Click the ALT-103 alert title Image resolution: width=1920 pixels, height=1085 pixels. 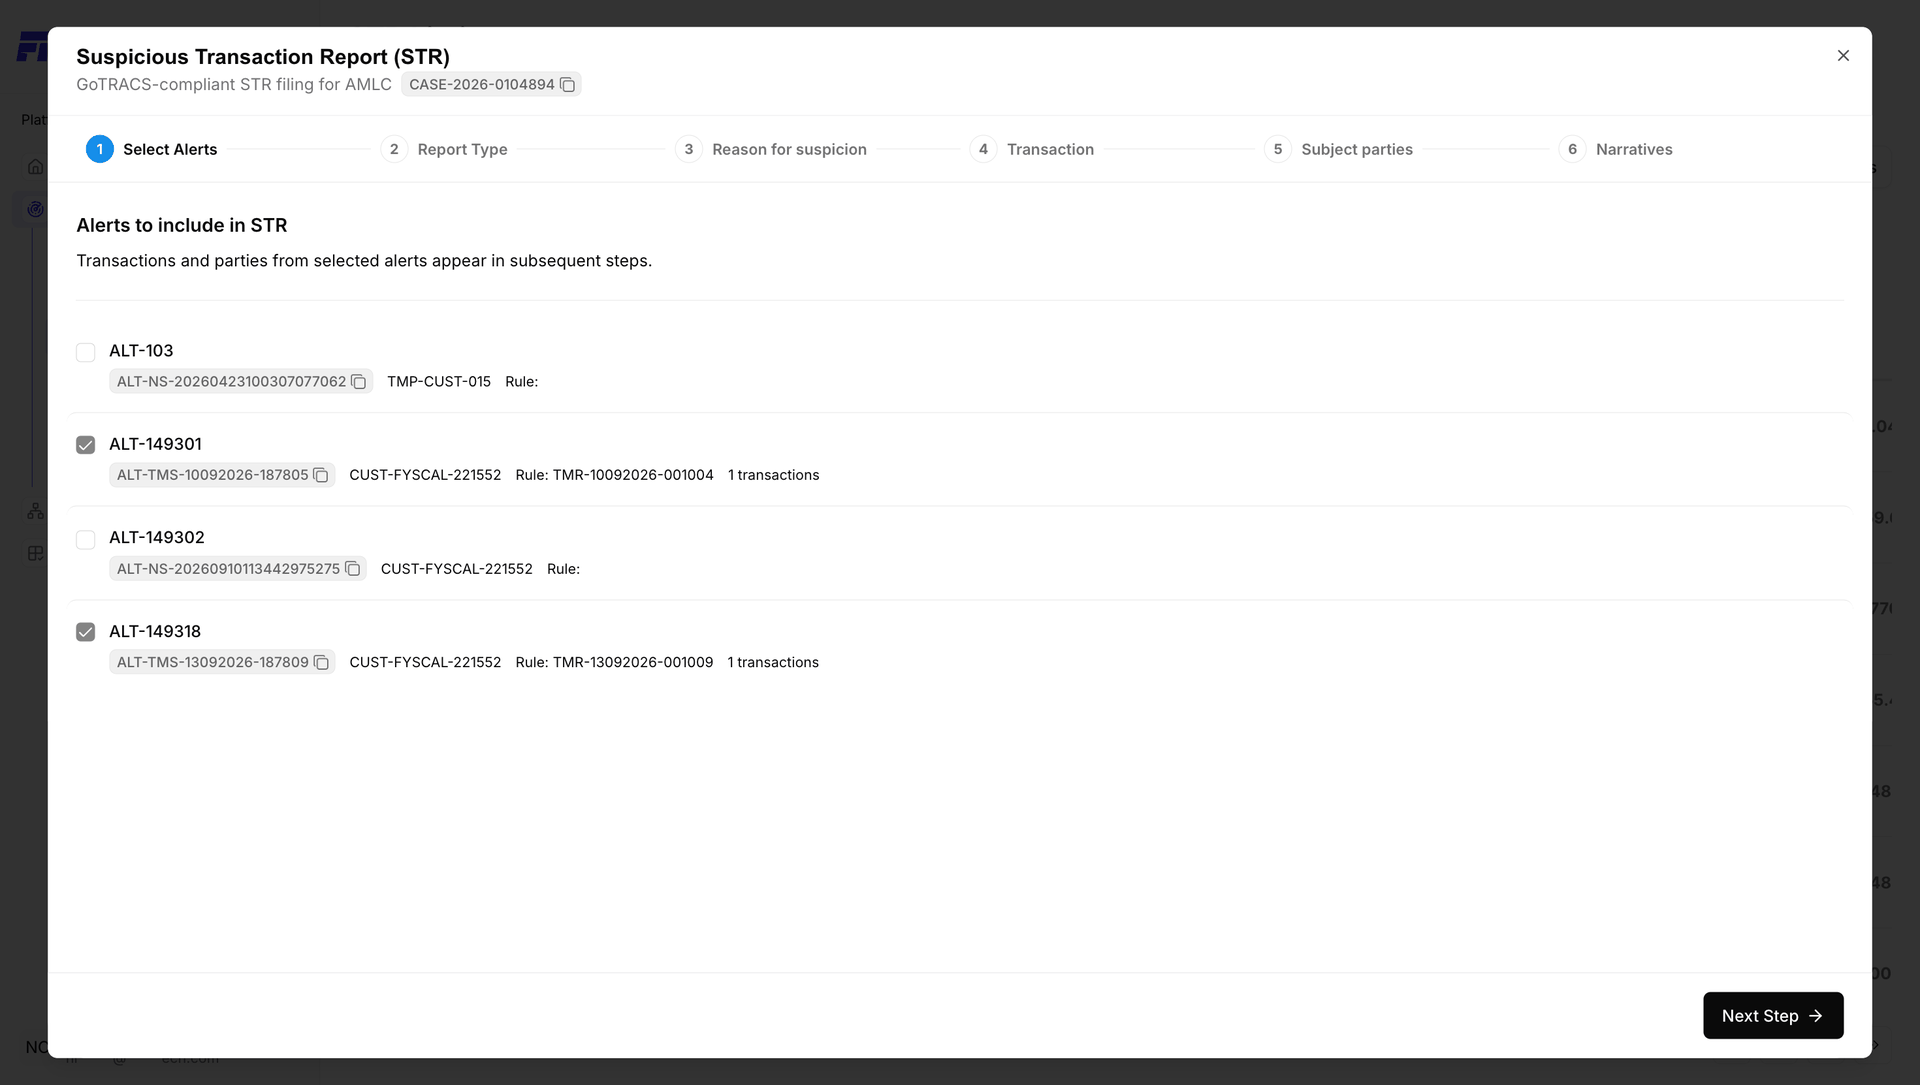click(141, 351)
